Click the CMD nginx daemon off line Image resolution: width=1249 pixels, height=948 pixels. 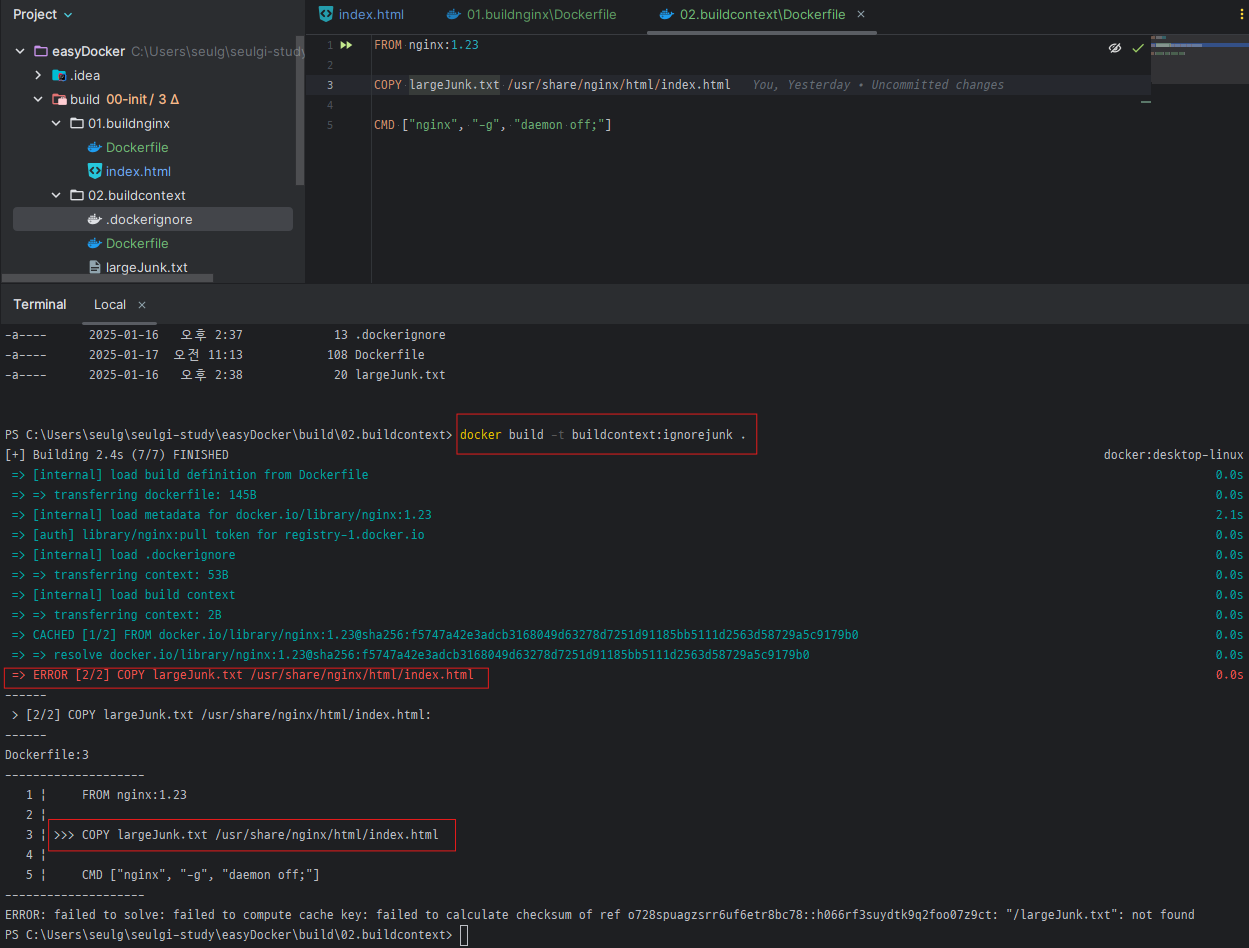[492, 125]
